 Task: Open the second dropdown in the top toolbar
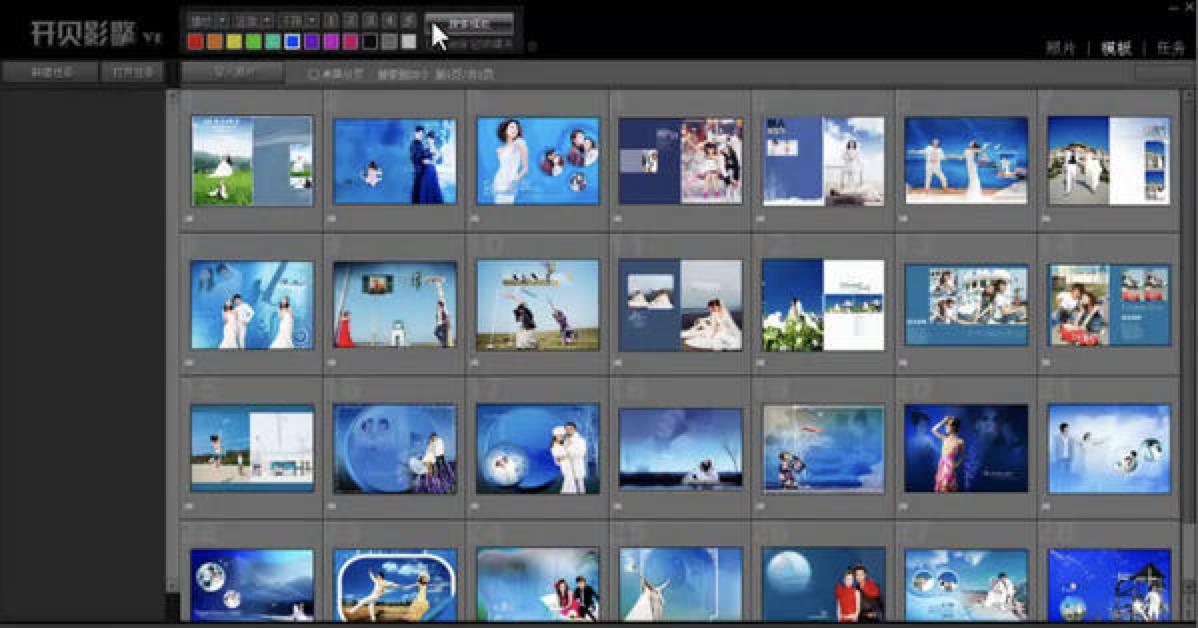click(252, 20)
